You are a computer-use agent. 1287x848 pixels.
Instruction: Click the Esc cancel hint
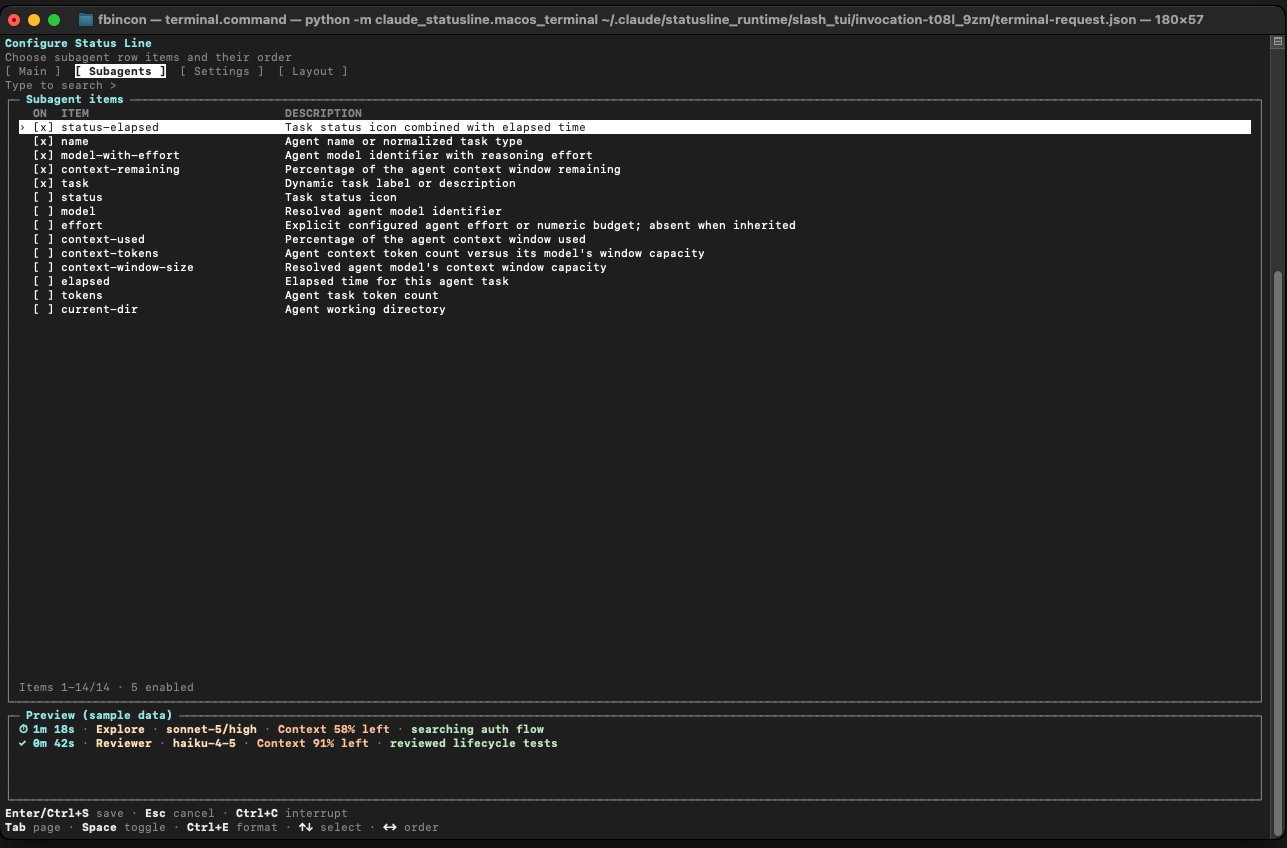click(180, 814)
